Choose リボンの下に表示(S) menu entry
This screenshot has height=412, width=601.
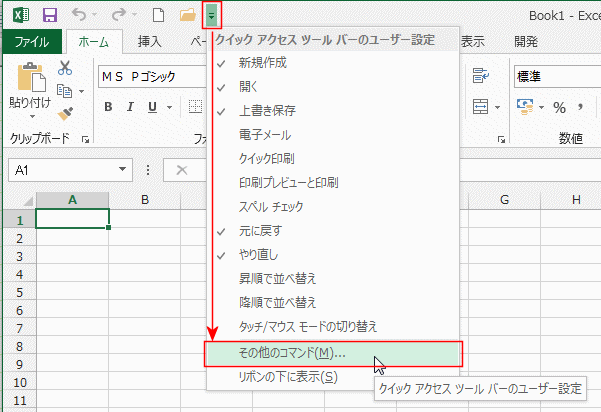pos(333,378)
